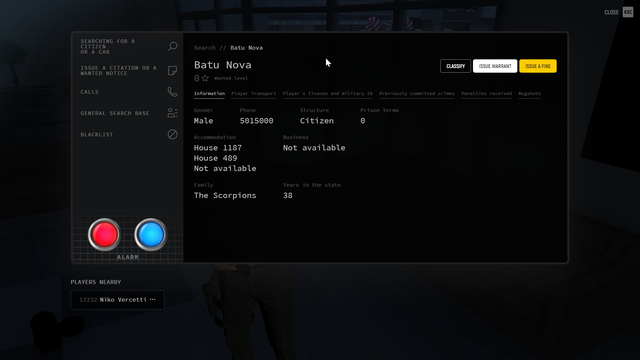Click the citation note icon in sidebar
640x360 pixels.
click(173, 71)
